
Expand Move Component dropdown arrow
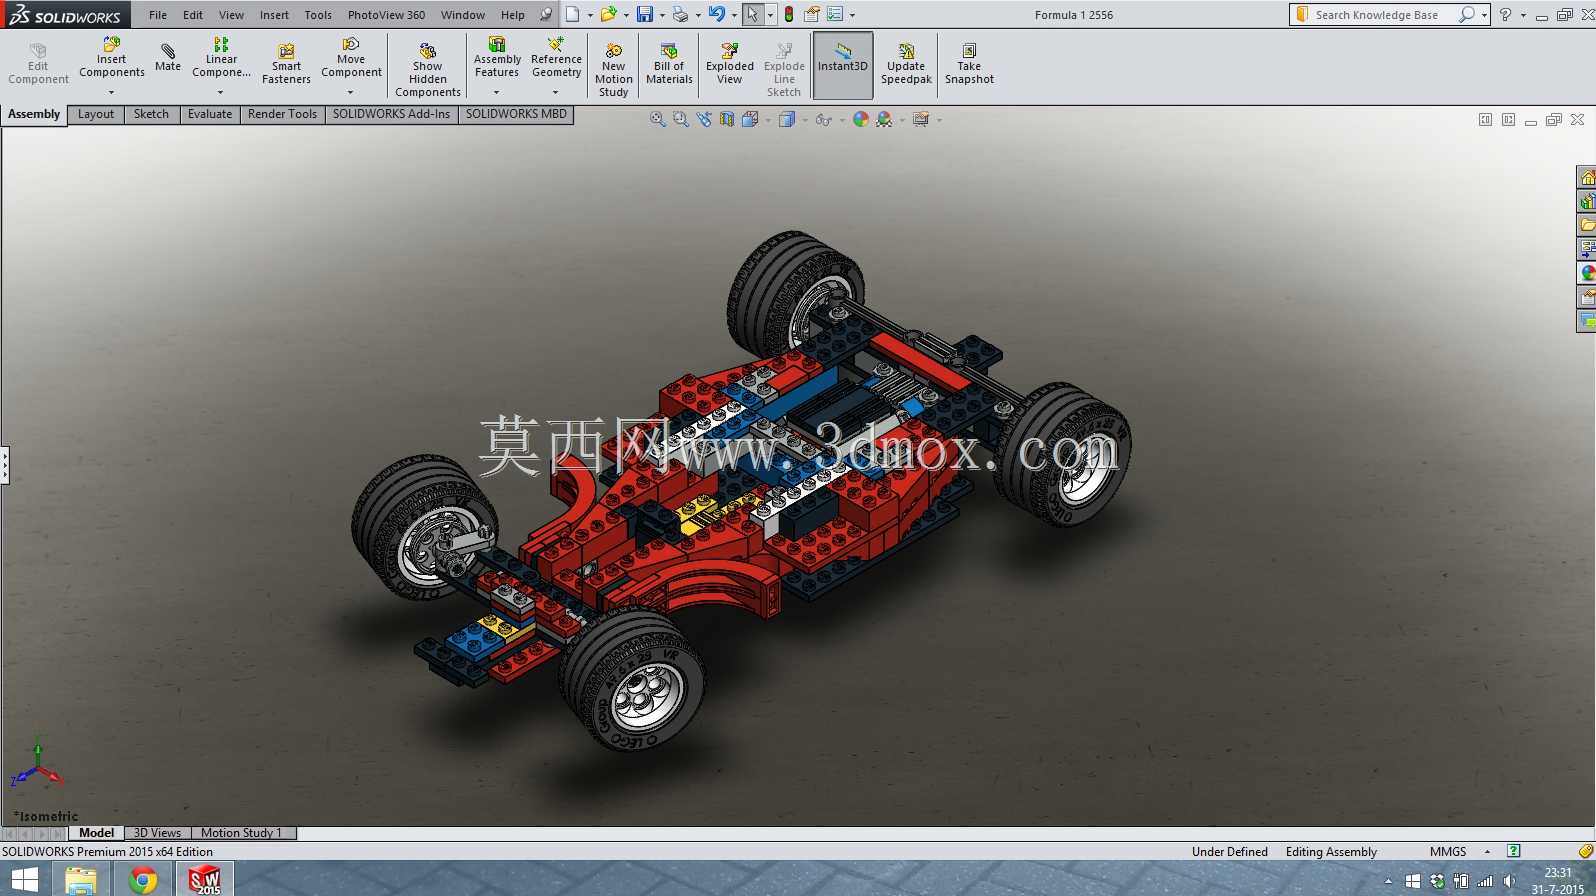pos(350,92)
